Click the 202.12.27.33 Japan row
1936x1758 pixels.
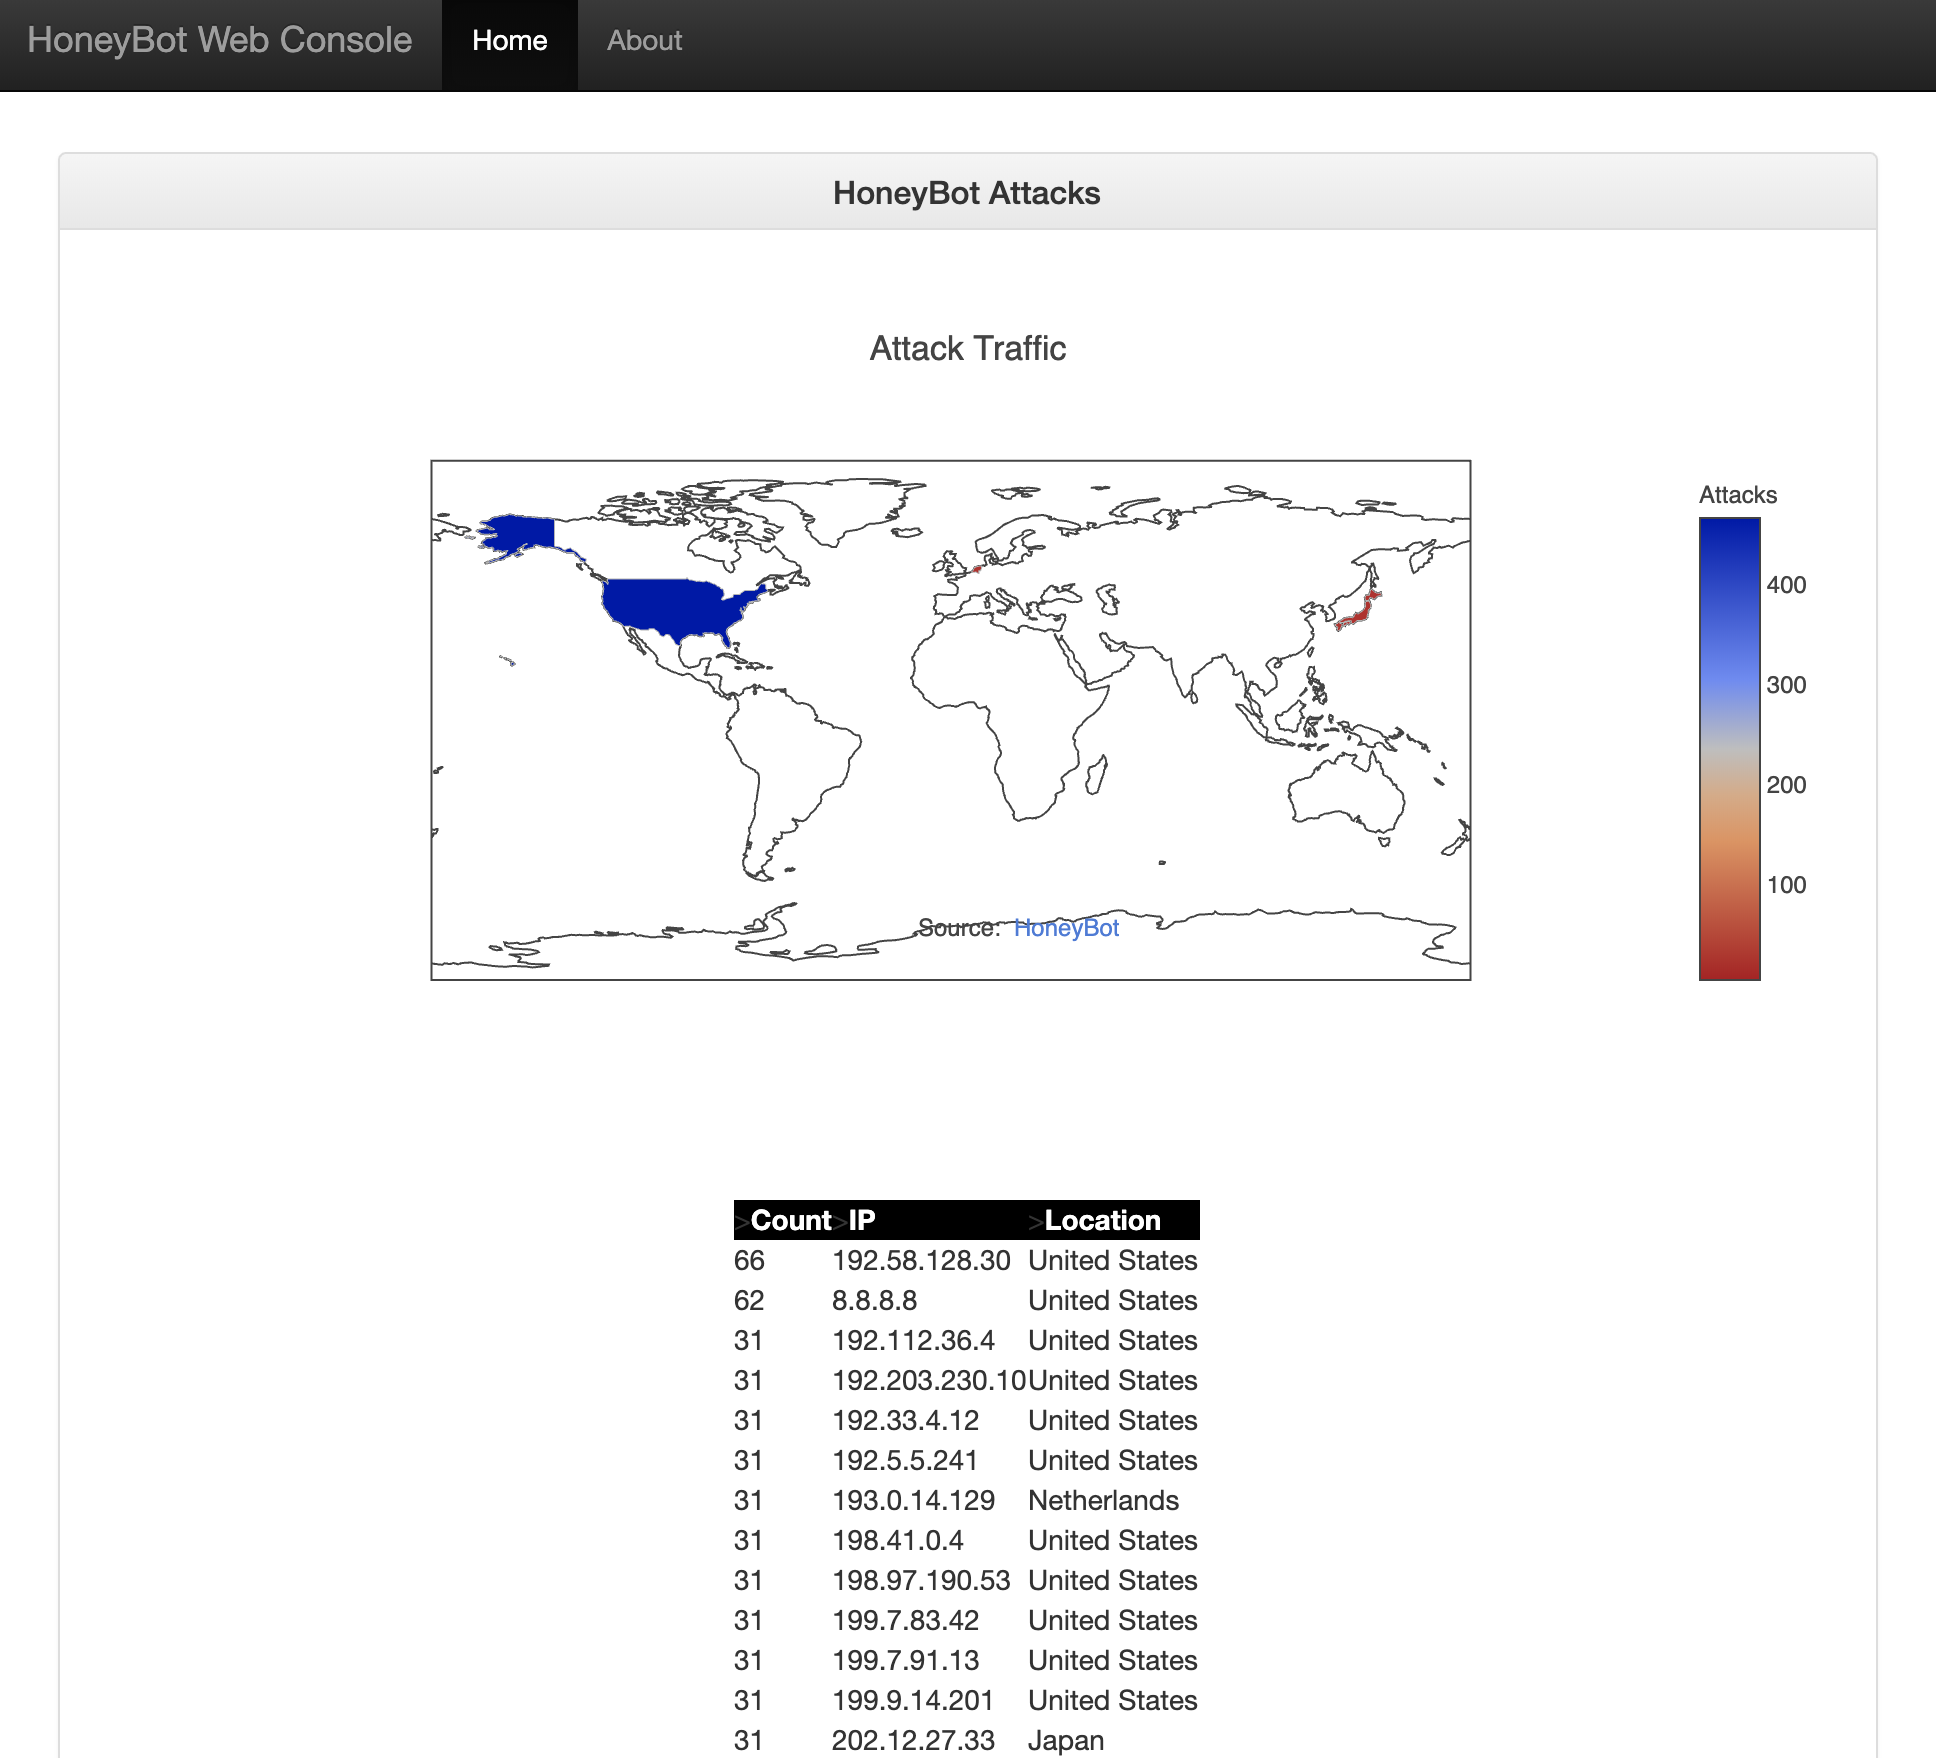click(x=913, y=1740)
